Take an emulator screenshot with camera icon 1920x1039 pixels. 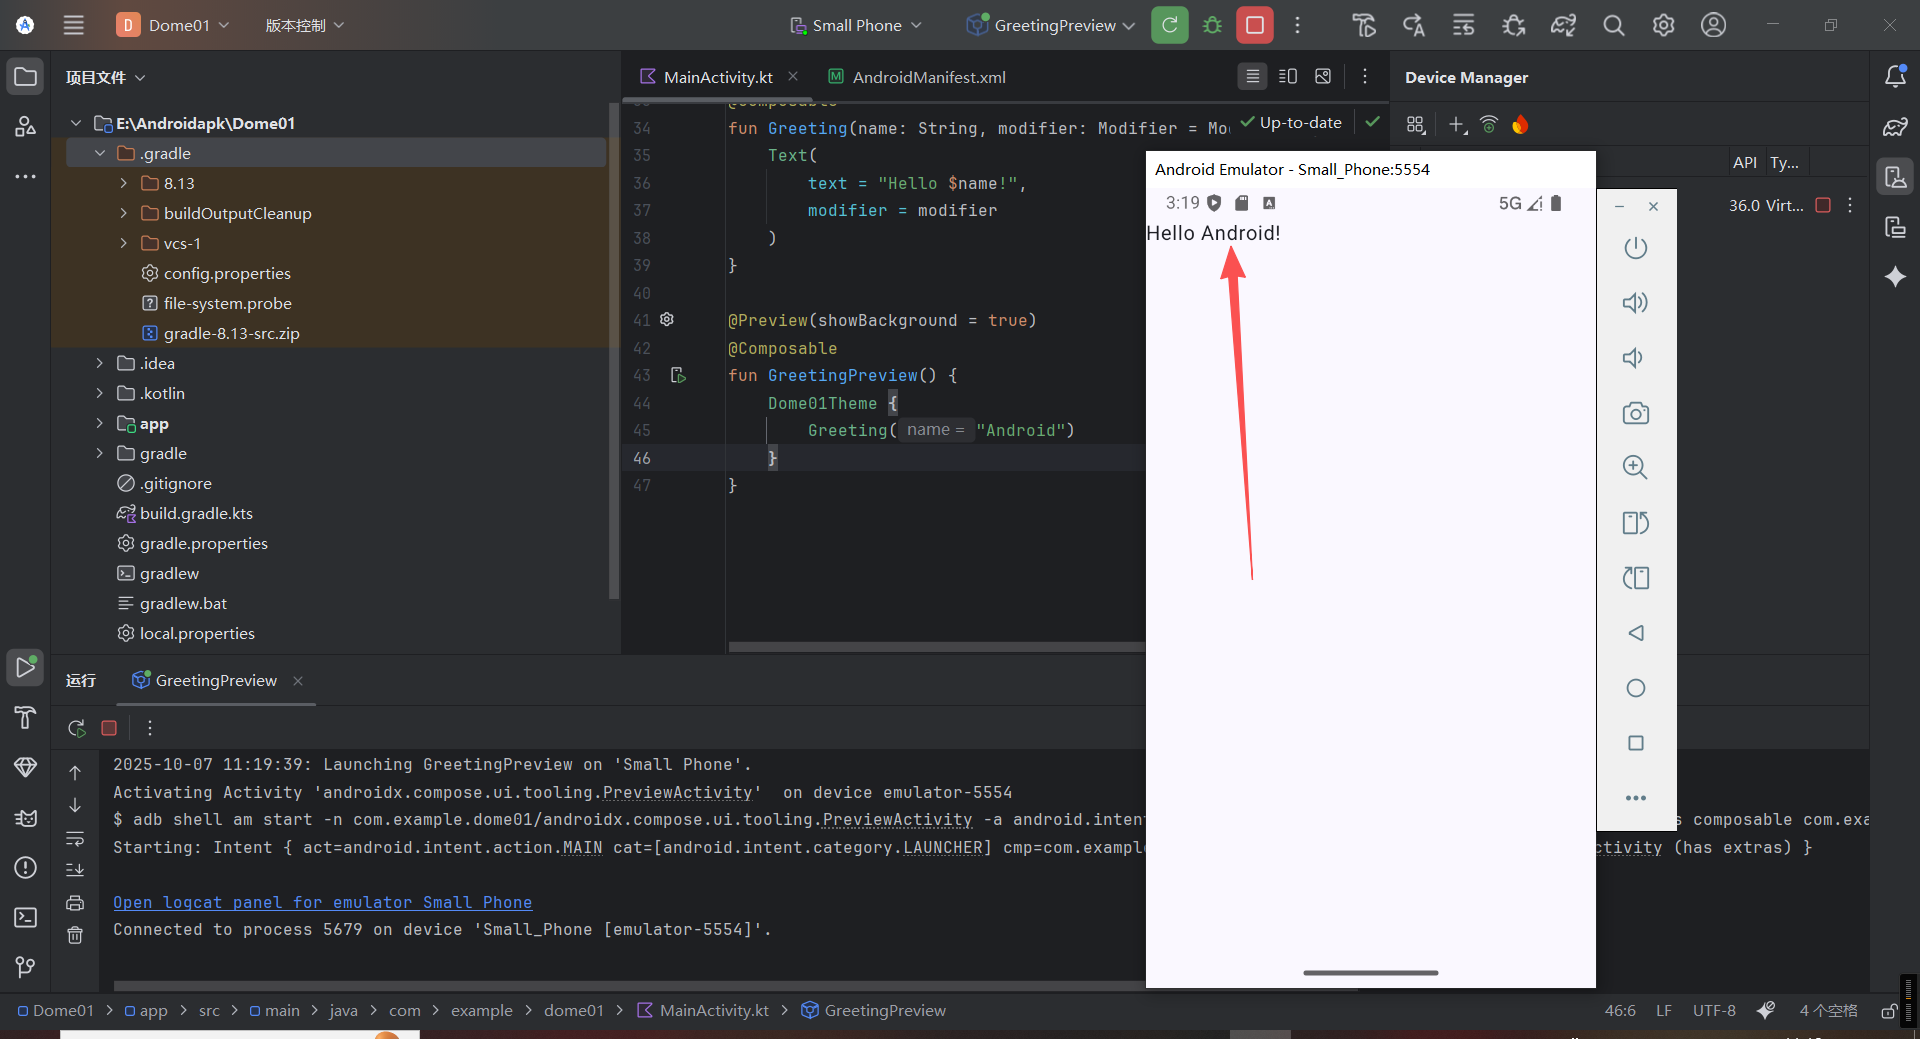1635,413
